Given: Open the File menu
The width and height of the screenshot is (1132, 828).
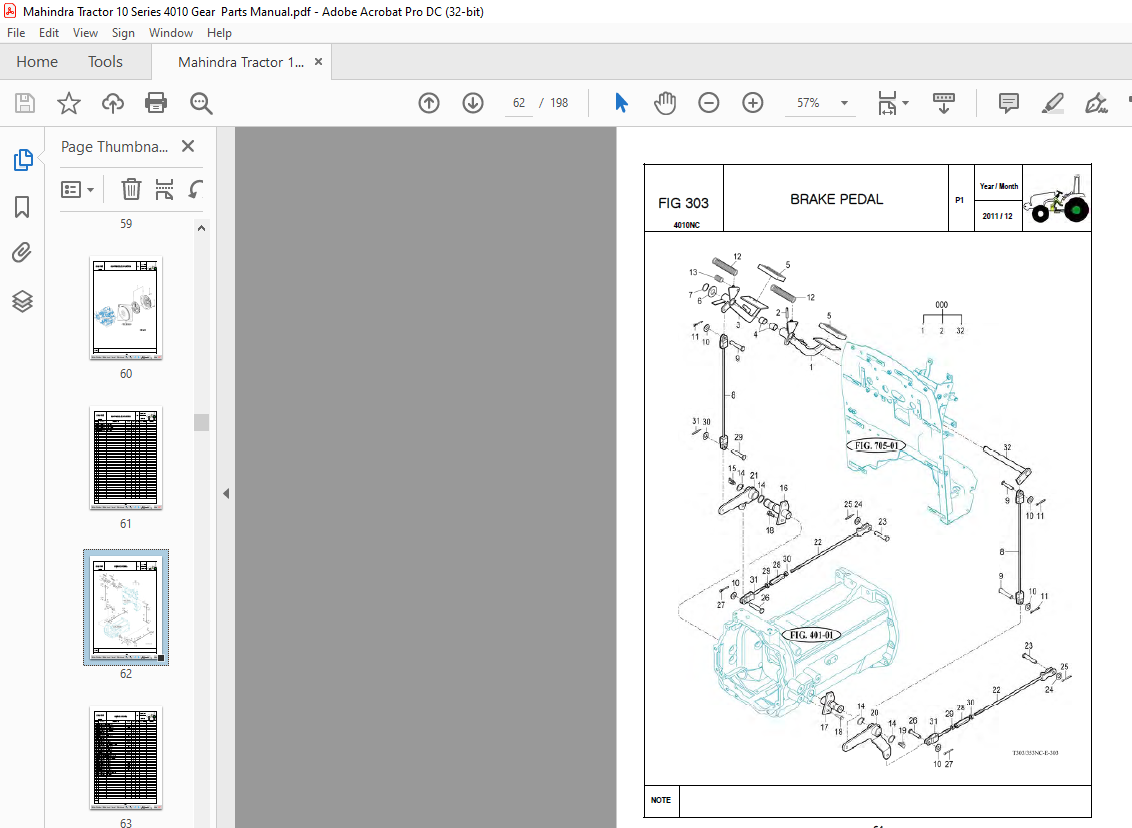Looking at the screenshot, I should pos(16,32).
